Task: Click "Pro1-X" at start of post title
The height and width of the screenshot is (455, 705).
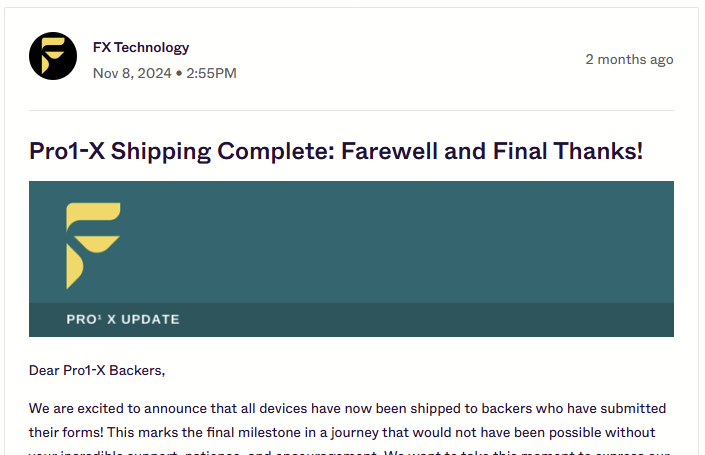Action: (x=66, y=152)
